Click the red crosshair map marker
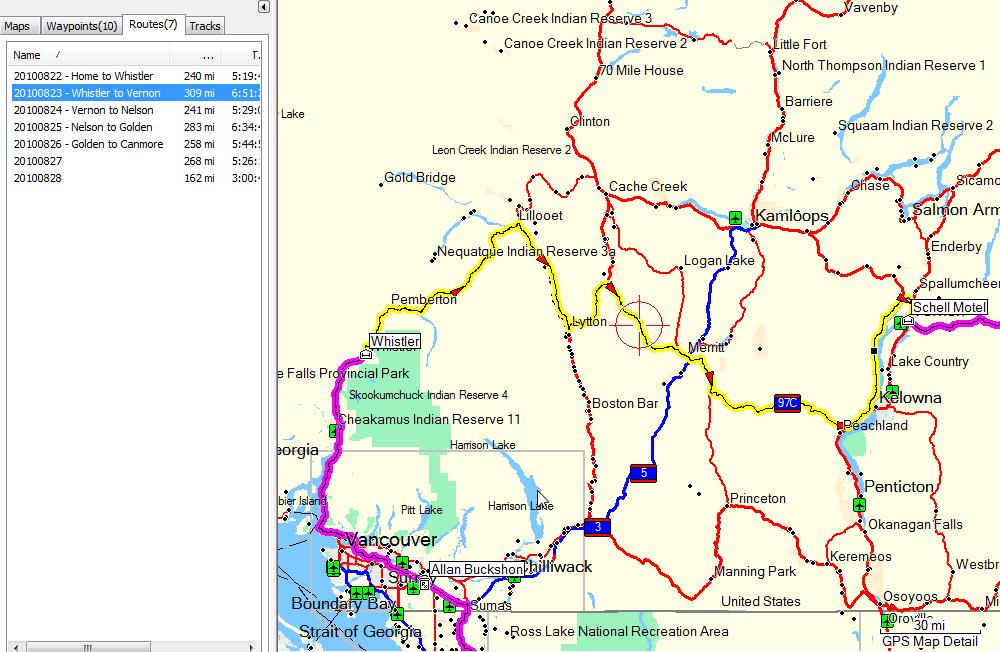Viewport: 1000px width, 652px height. [x=640, y=326]
